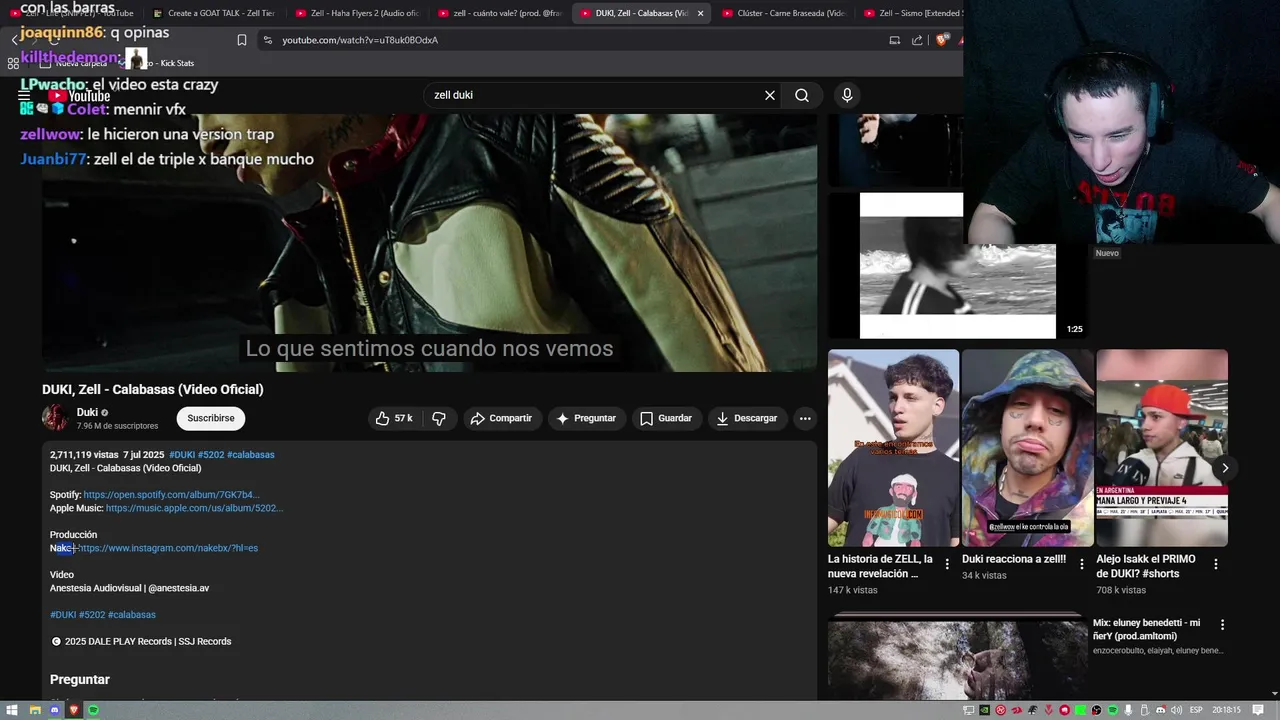Open Windows Start menu
This screenshot has width=1280, height=720.
[12, 710]
